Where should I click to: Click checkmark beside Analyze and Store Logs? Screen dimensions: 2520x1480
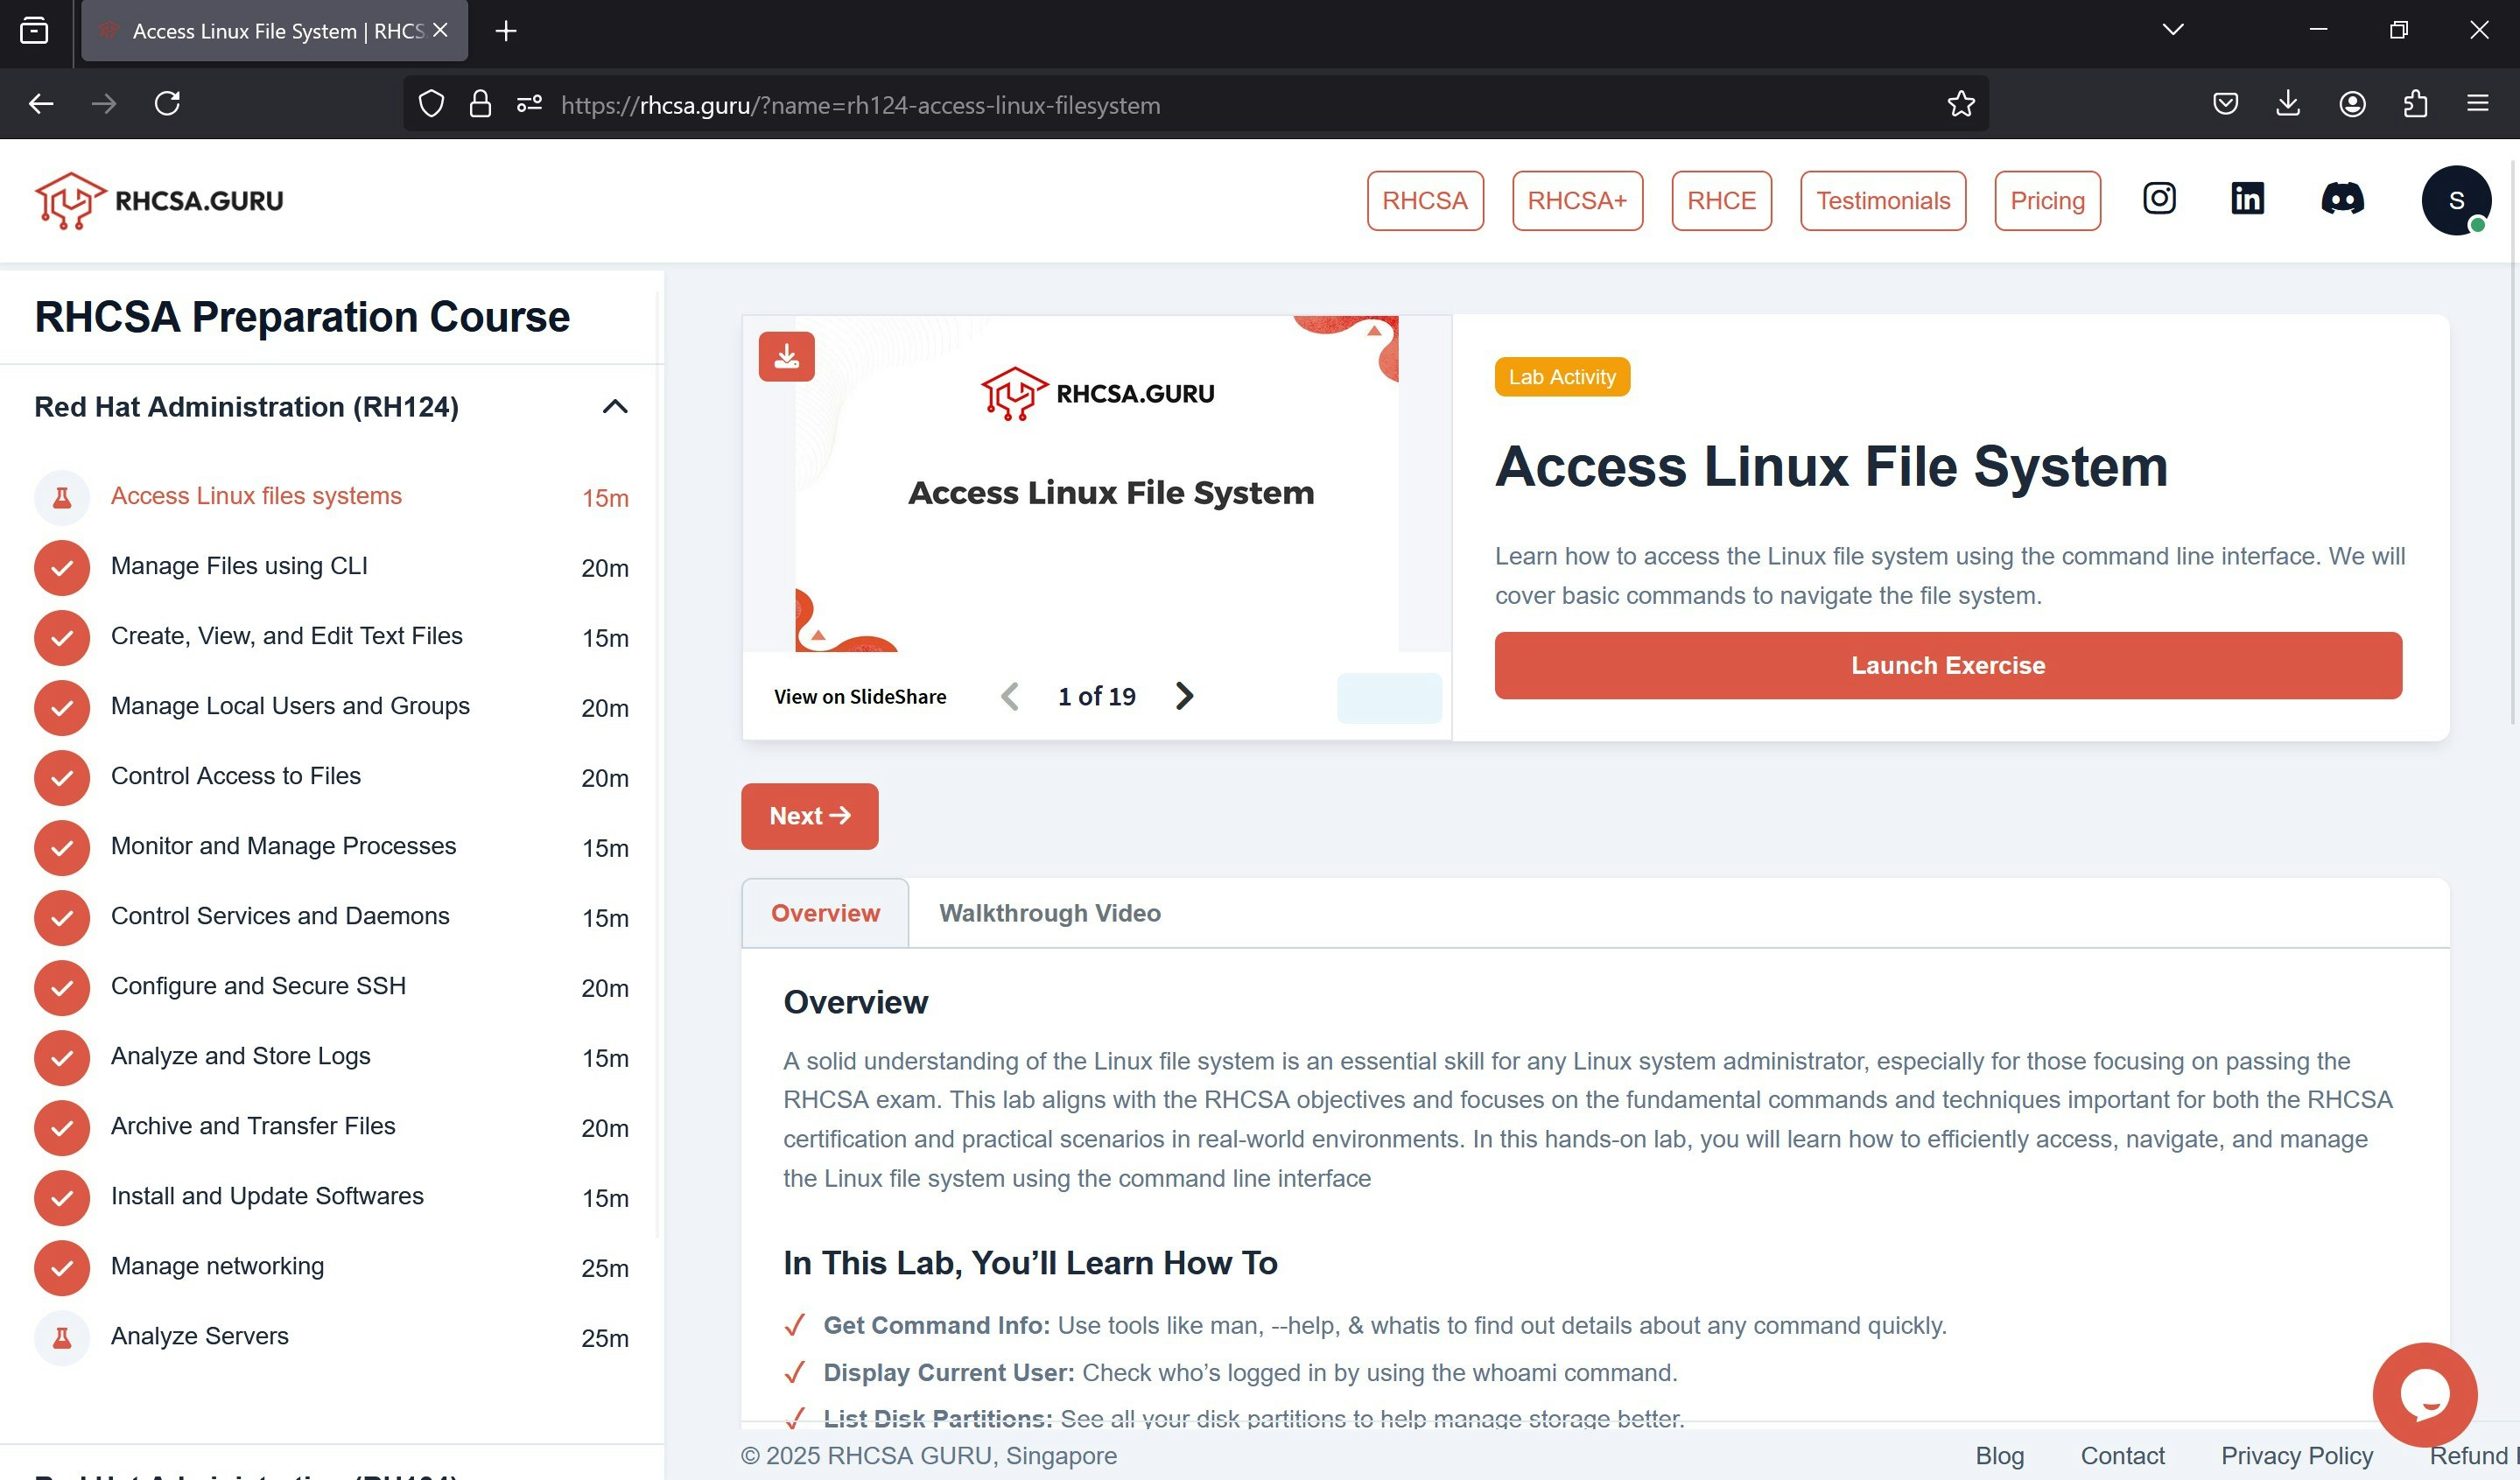pyautogui.click(x=62, y=1057)
